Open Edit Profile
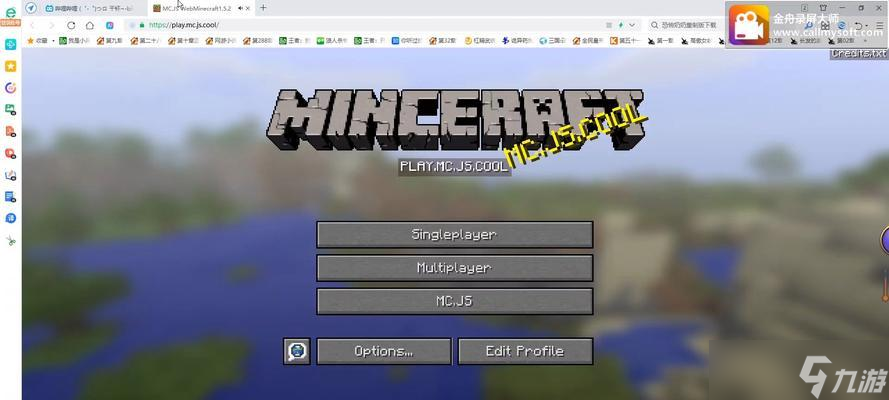 (526, 351)
